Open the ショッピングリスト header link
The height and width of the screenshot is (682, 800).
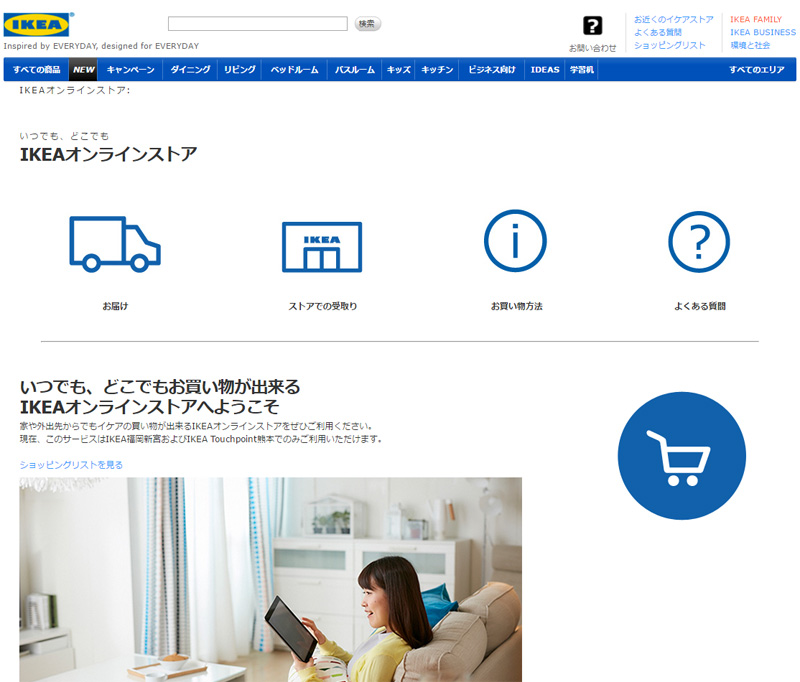669,45
